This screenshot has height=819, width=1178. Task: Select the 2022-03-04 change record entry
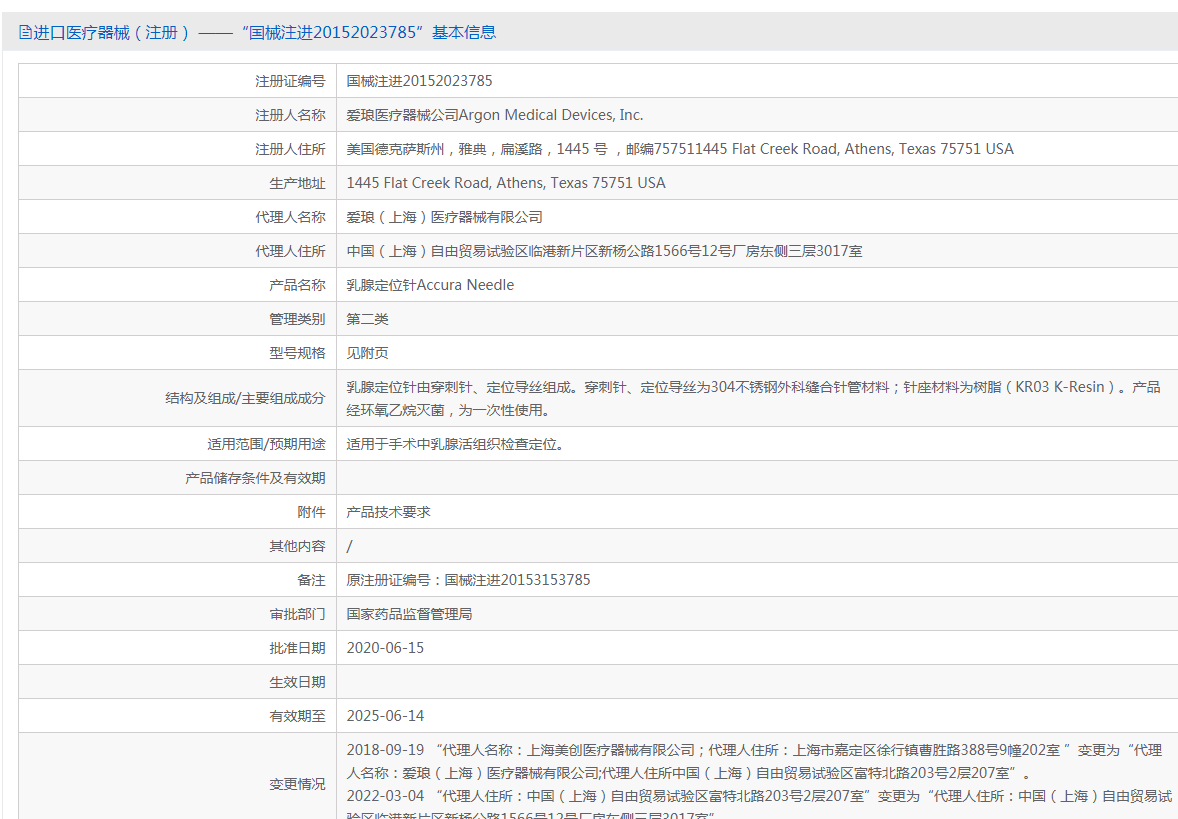point(760,806)
